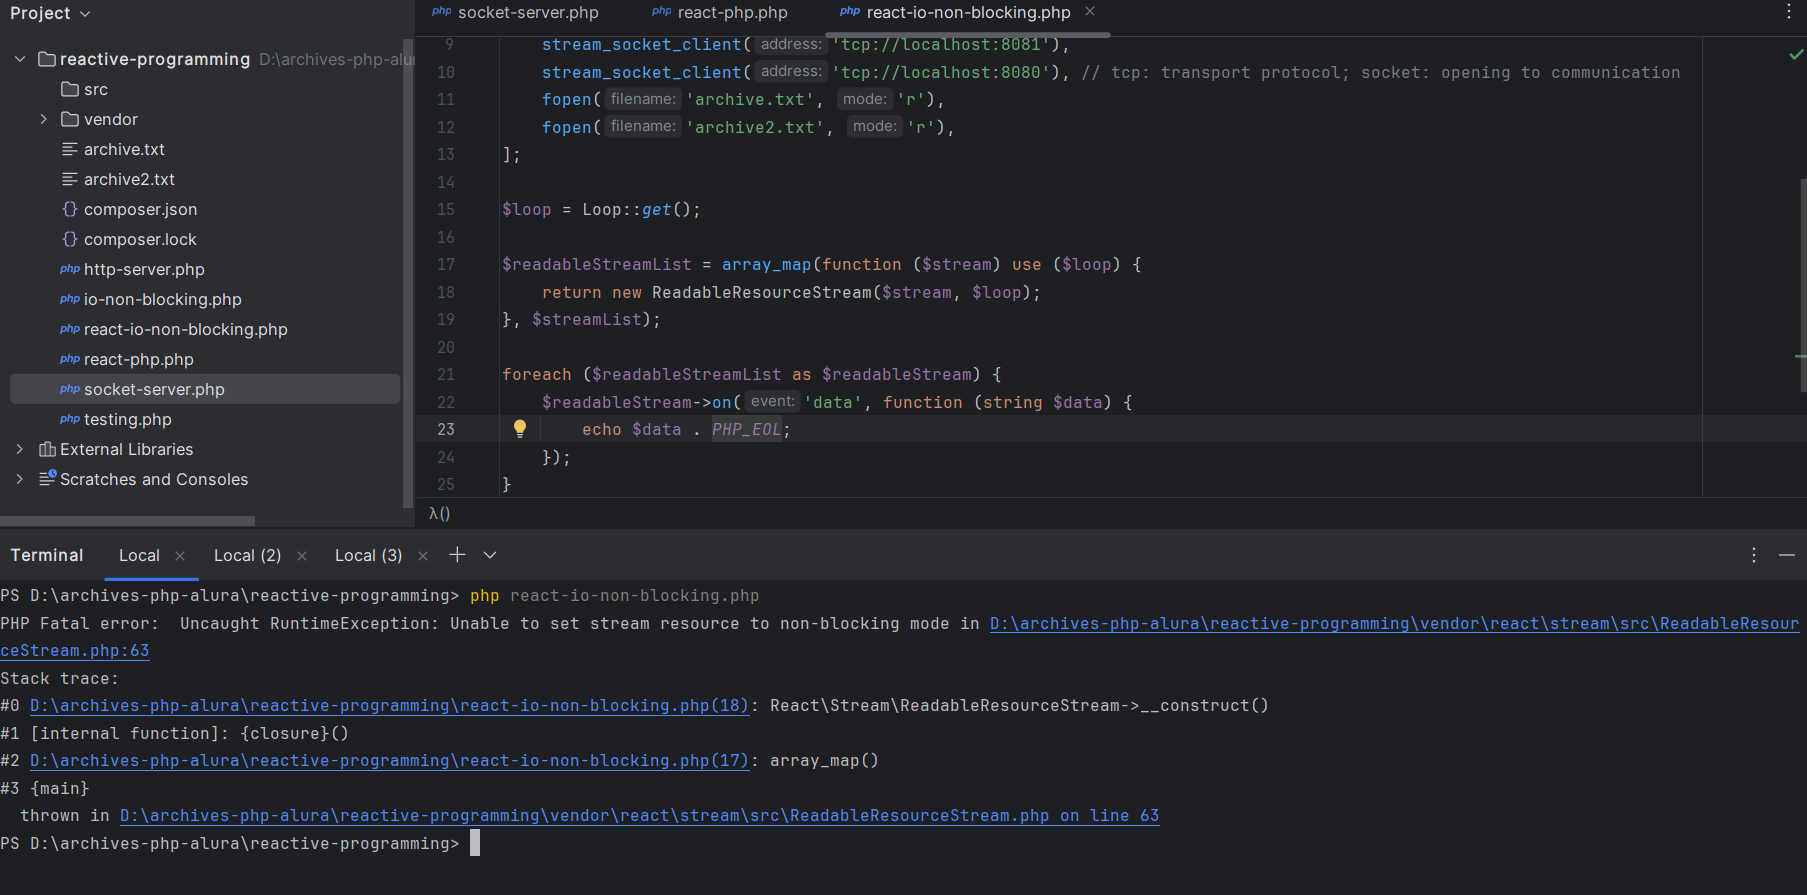Switch to react-php.php editor tab
The height and width of the screenshot is (895, 1807).
coord(720,13)
